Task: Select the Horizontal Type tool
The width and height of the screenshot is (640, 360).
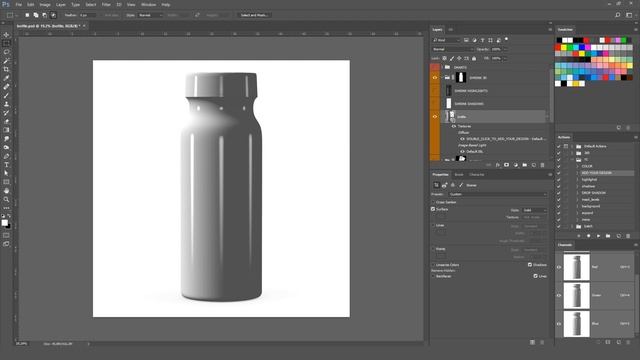Action: point(6,165)
